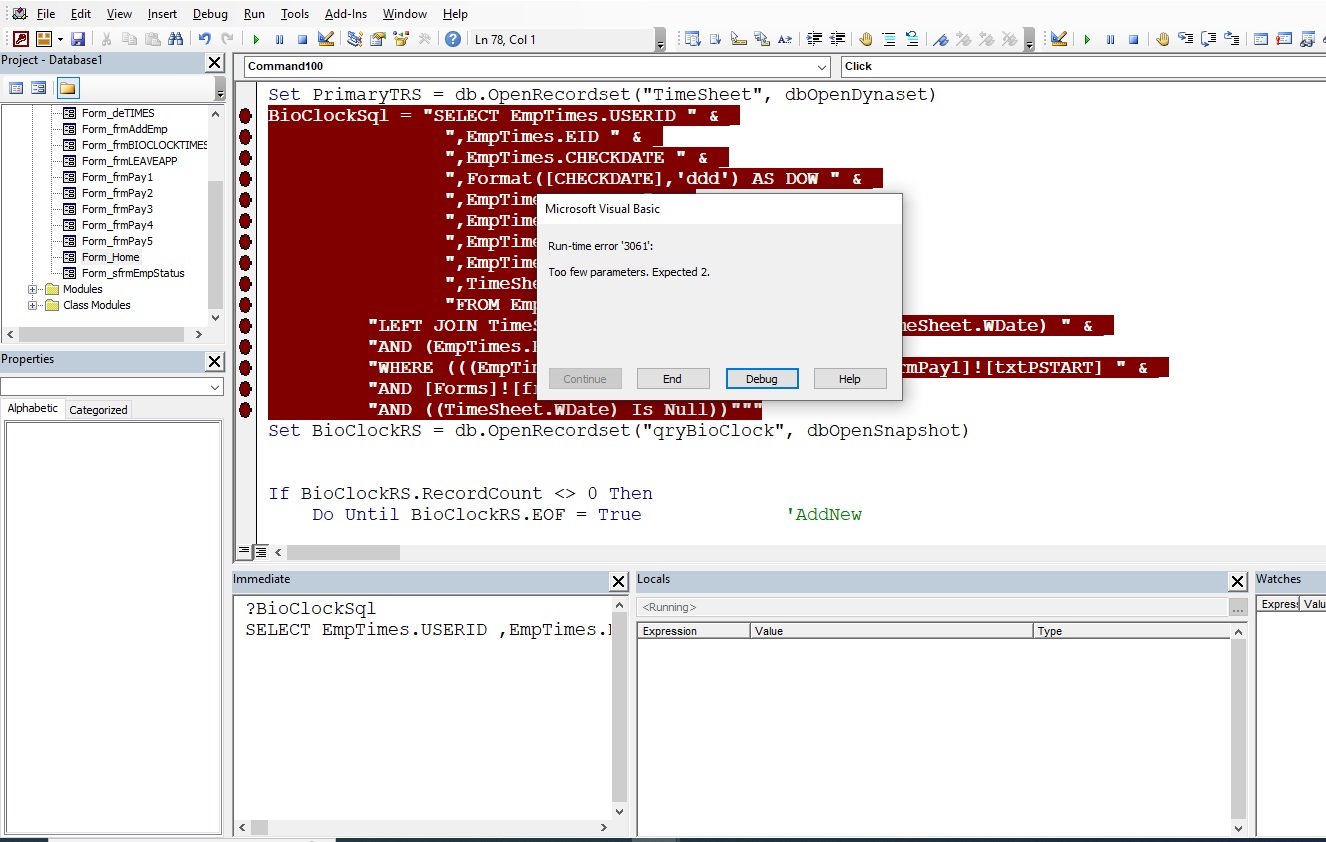Click End in the error dialog

tap(672, 379)
